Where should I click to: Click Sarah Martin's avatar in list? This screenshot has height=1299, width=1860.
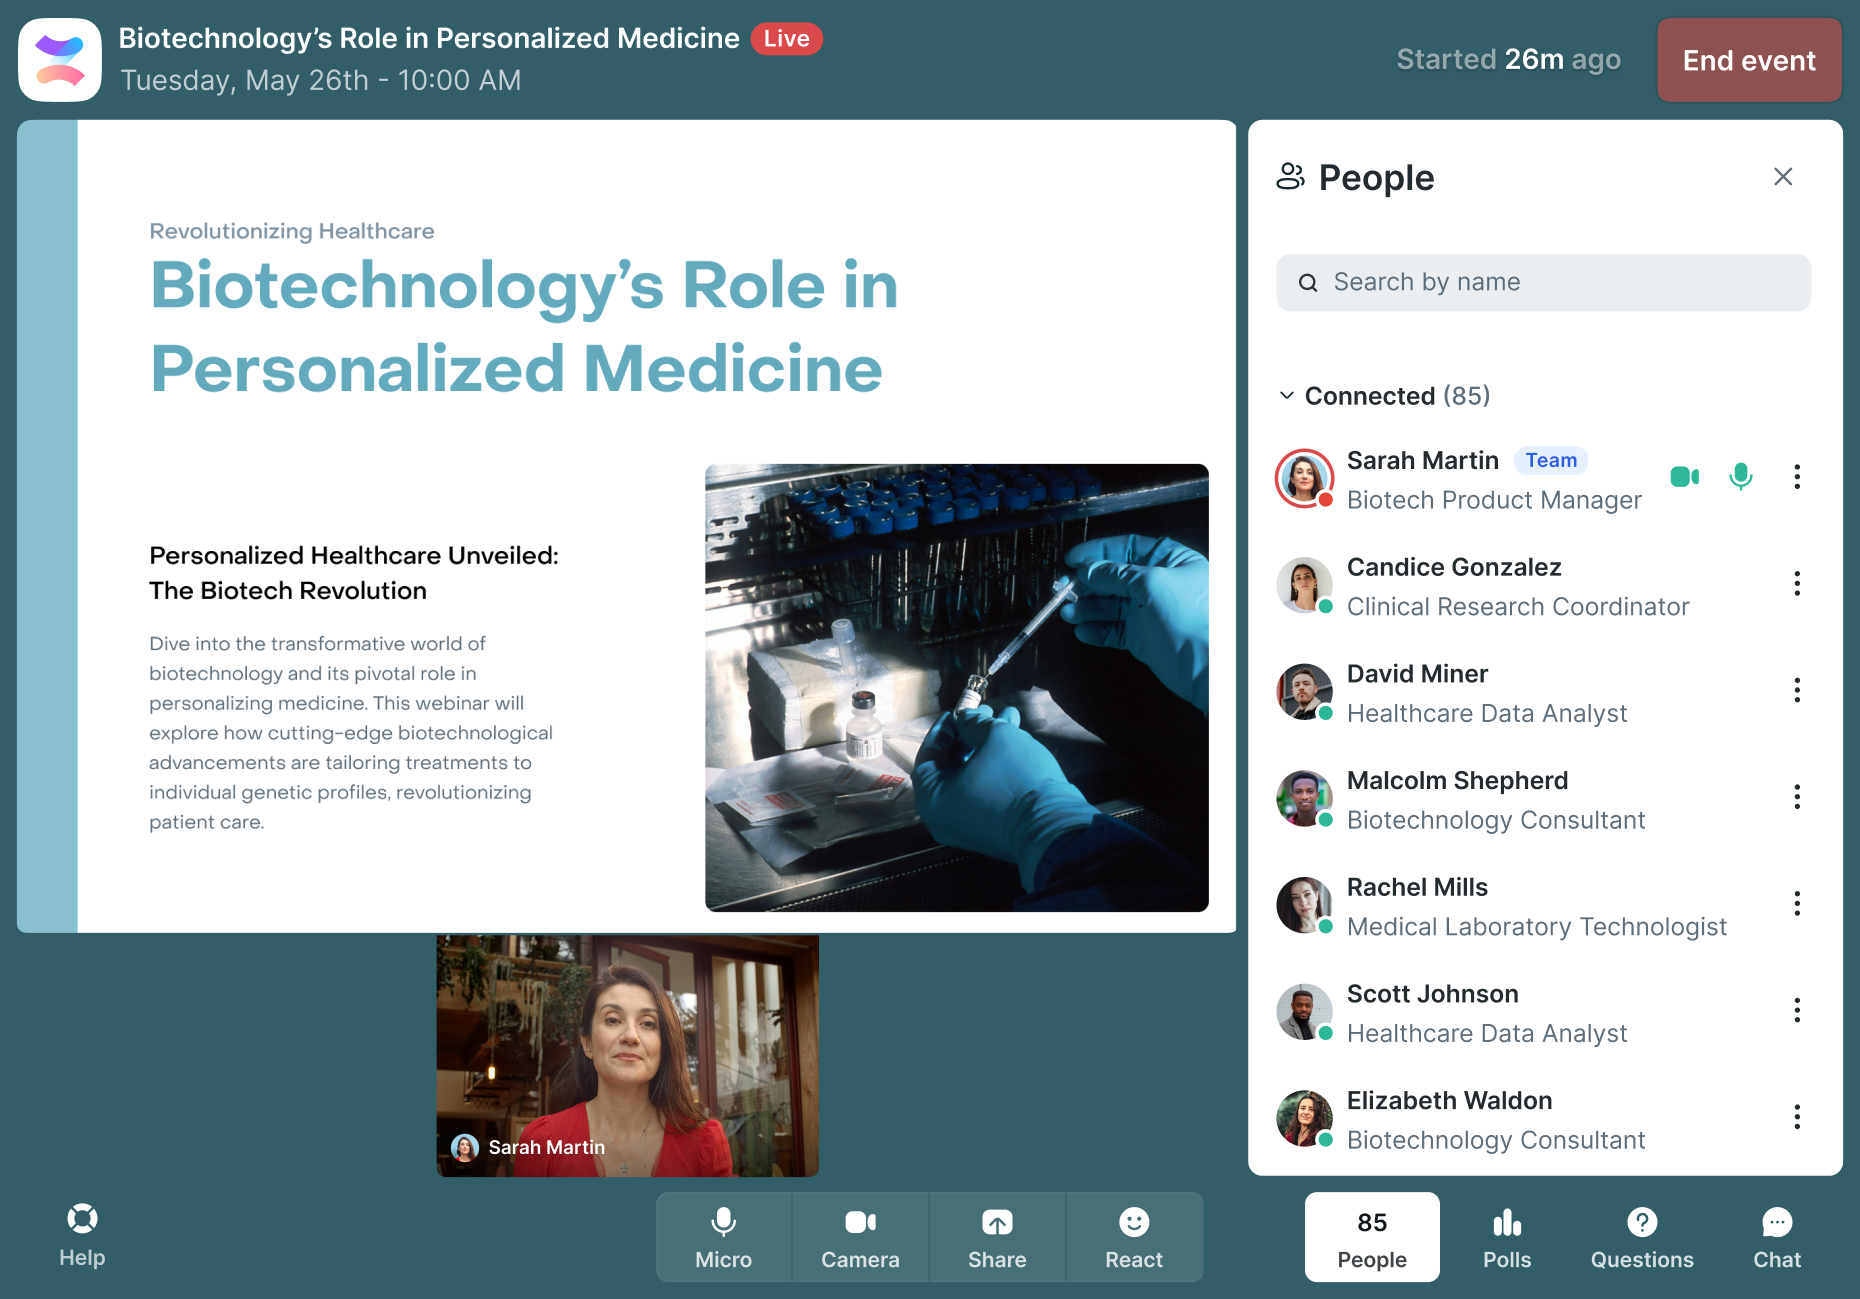1305,478
